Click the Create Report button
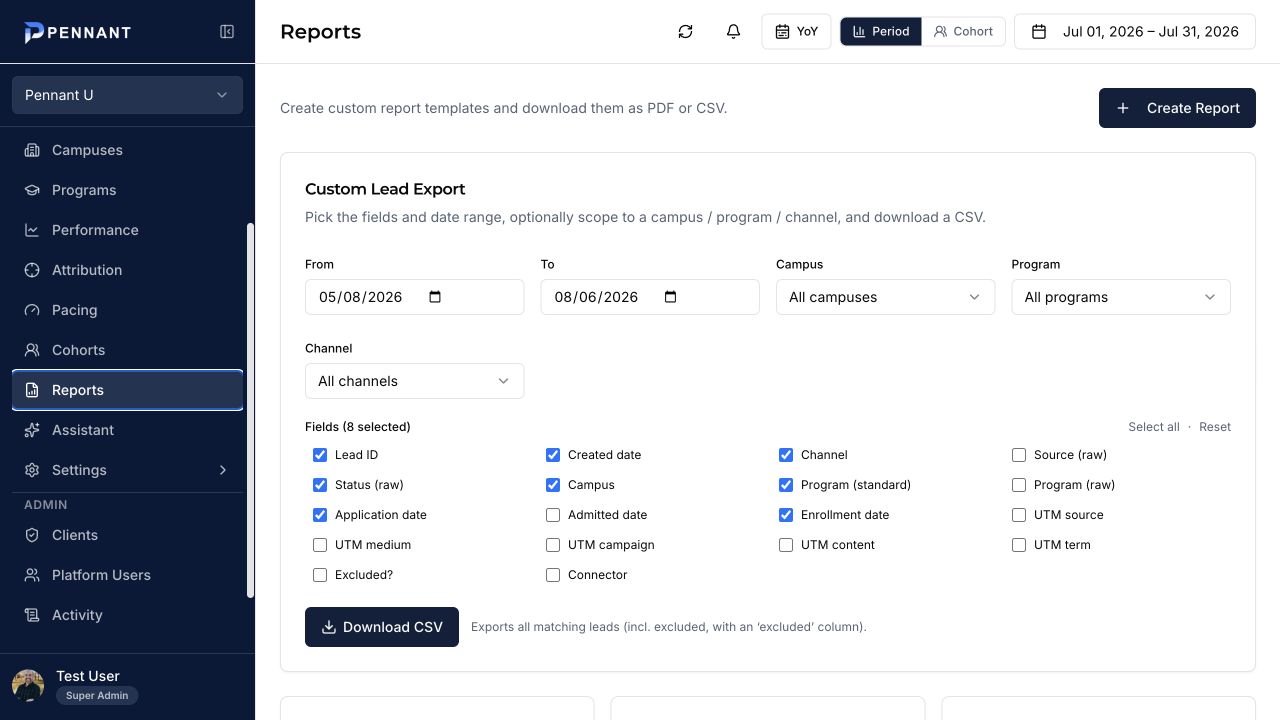Screen dimensions: 1280x720 pos(1177,108)
